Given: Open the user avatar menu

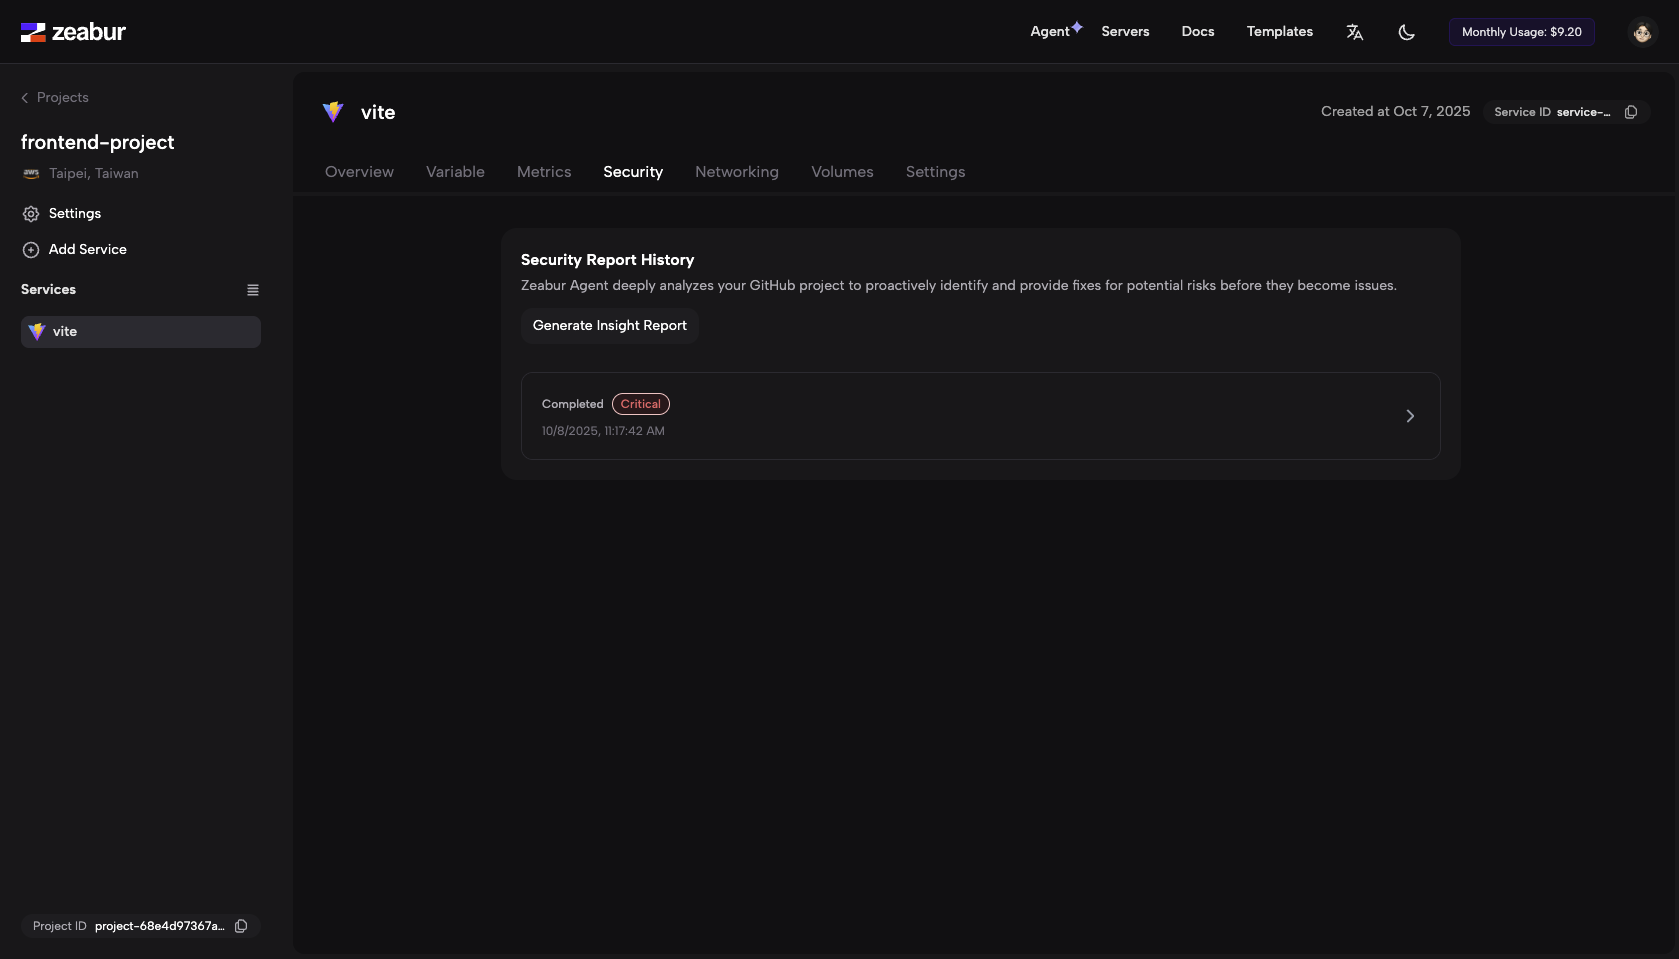Looking at the screenshot, I should tap(1642, 32).
